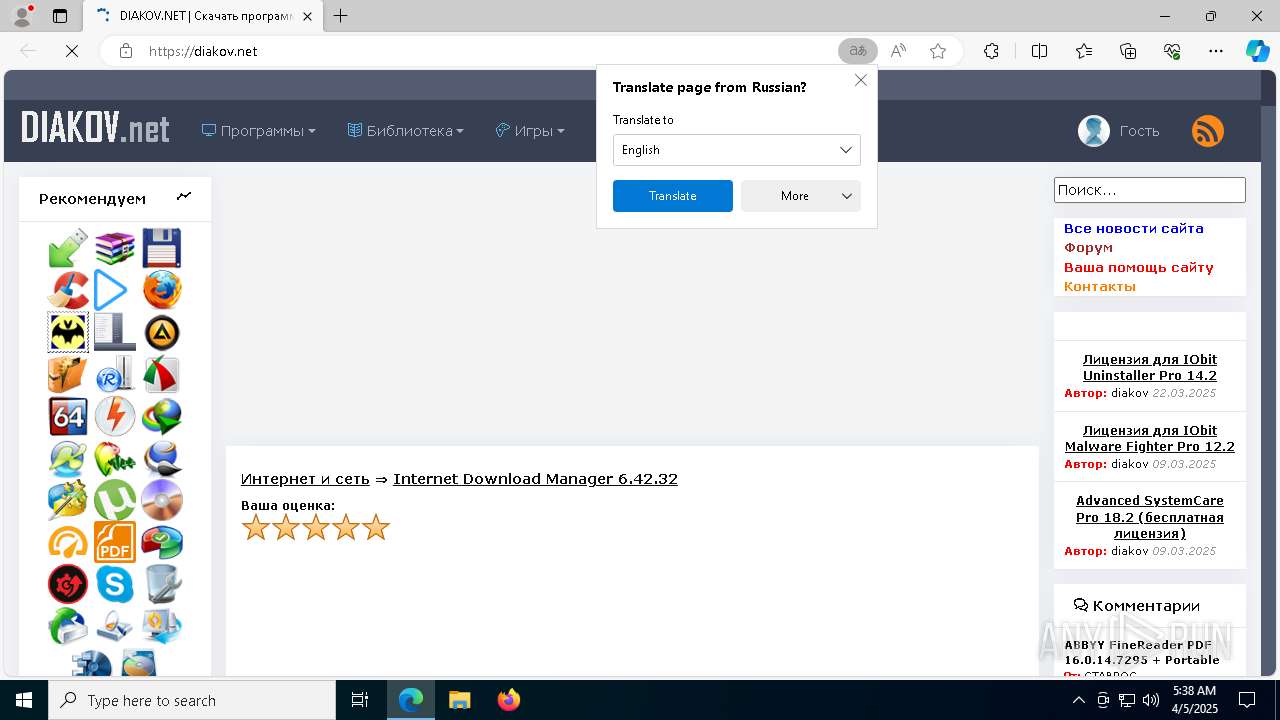Select the DIAKOV.NET browser tab
The image size is (1280, 720).
point(201,16)
